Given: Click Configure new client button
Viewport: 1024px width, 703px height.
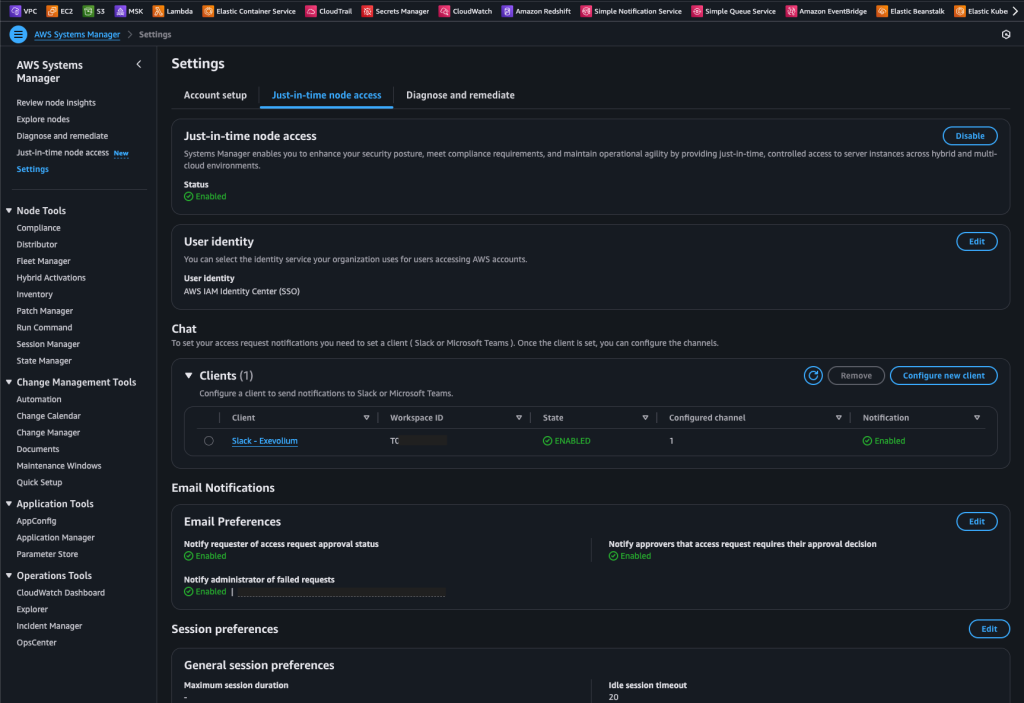Looking at the screenshot, I should tap(943, 376).
